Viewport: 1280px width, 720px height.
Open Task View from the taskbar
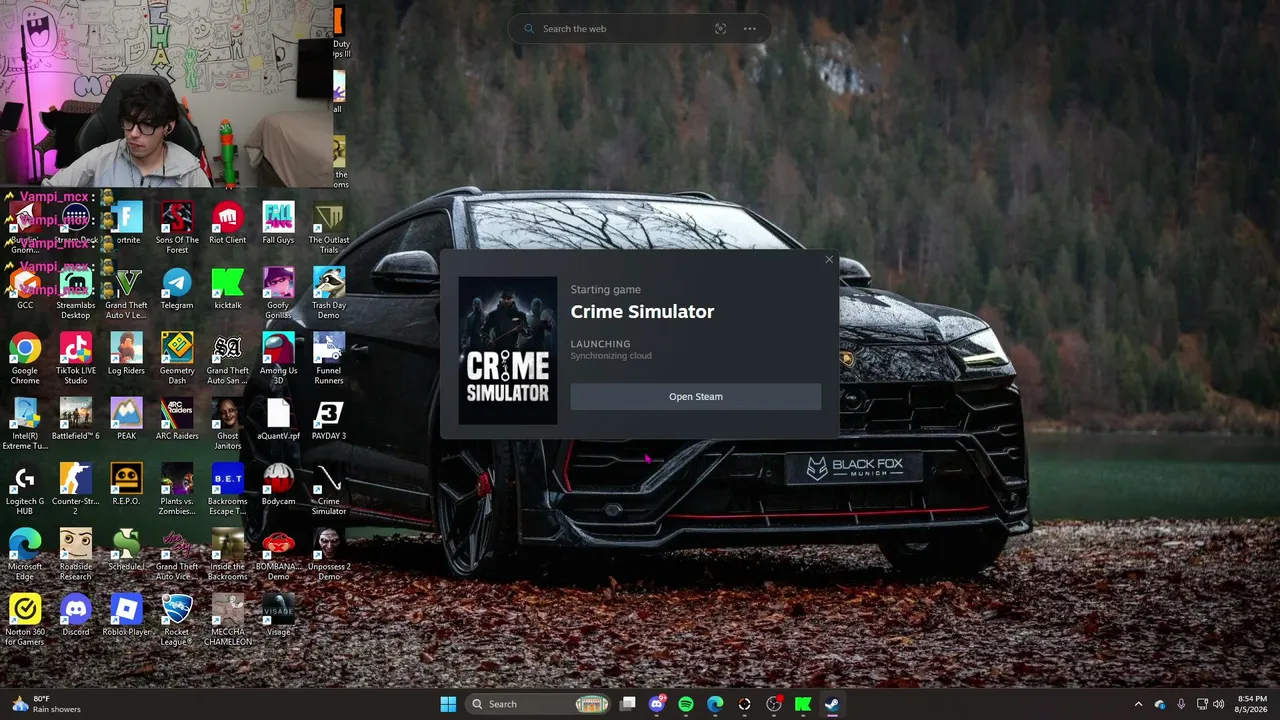(x=628, y=704)
